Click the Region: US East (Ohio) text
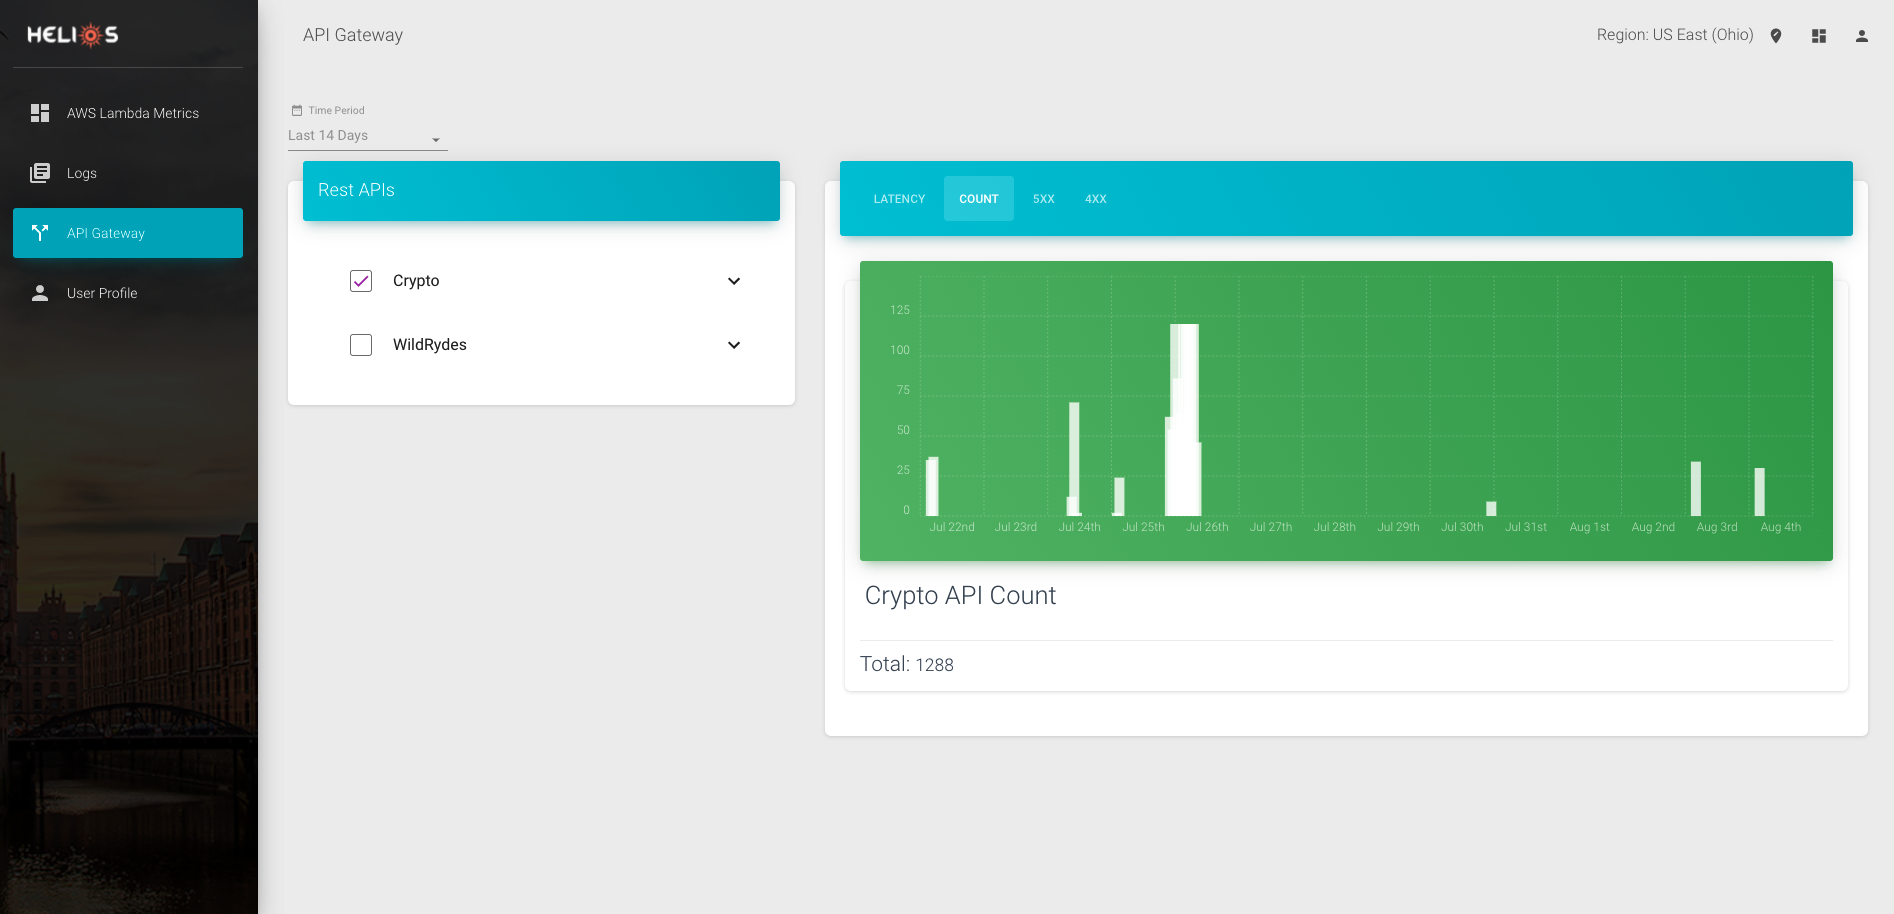 (1675, 35)
